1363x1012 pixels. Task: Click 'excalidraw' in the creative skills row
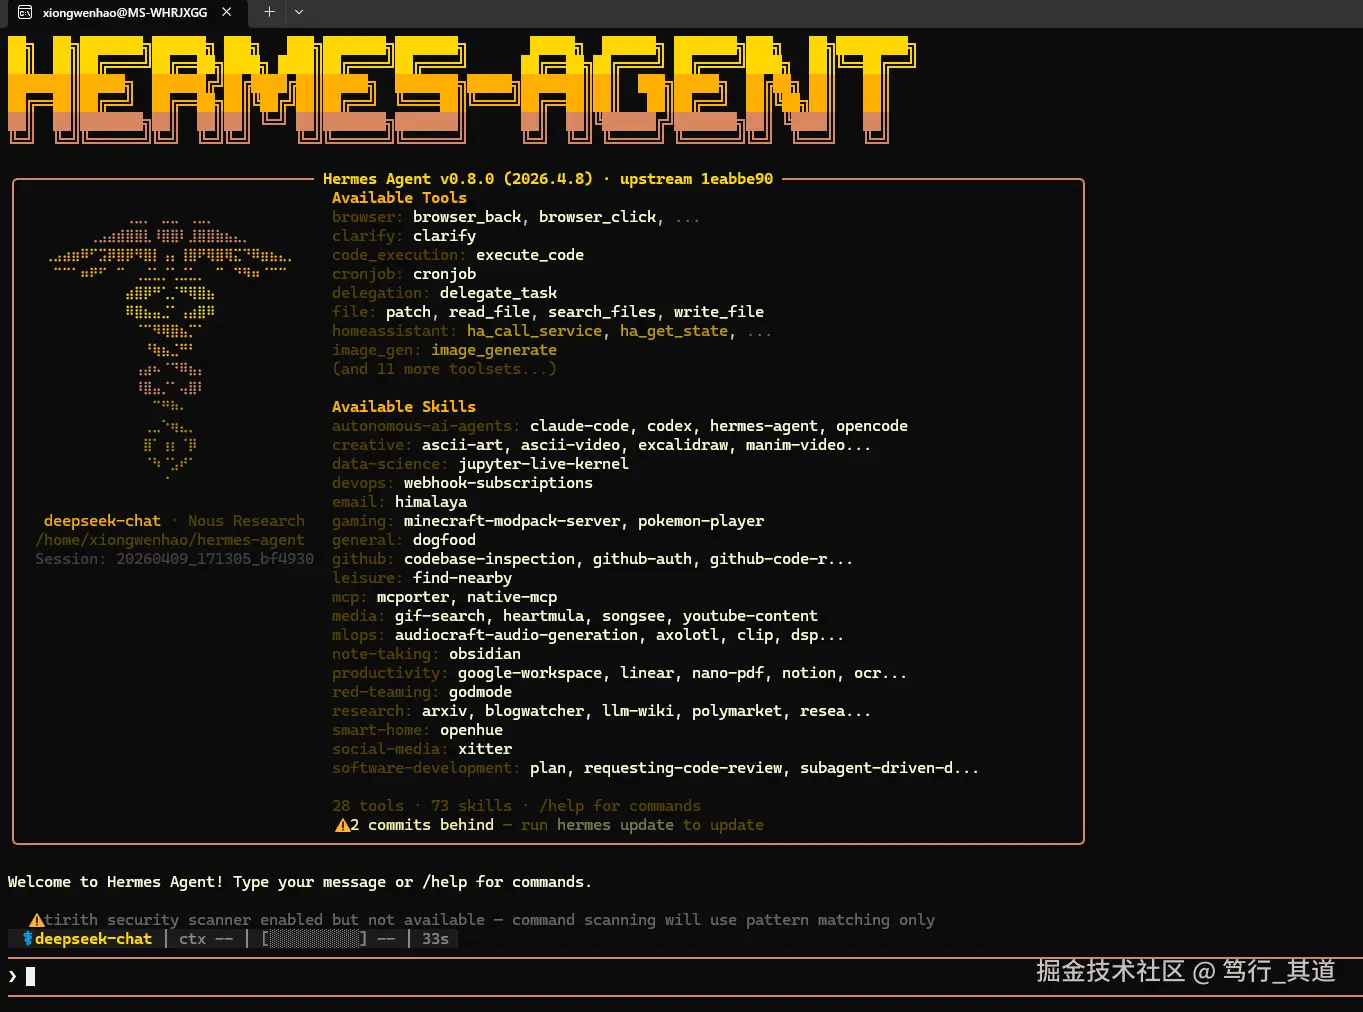pyautogui.click(x=683, y=445)
